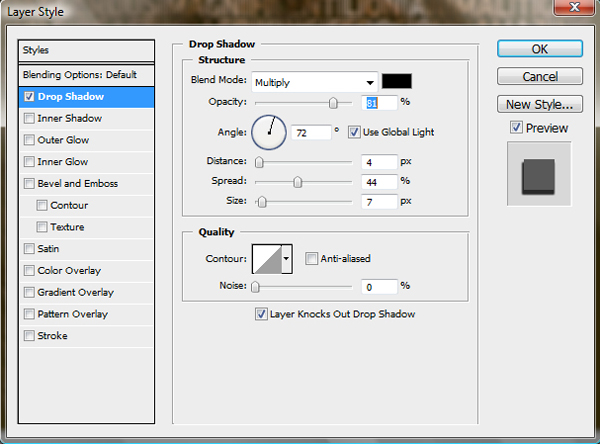Open the Inner Glow settings label
Image resolution: width=600 pixels, height=444 pixels.
(63, 162)
